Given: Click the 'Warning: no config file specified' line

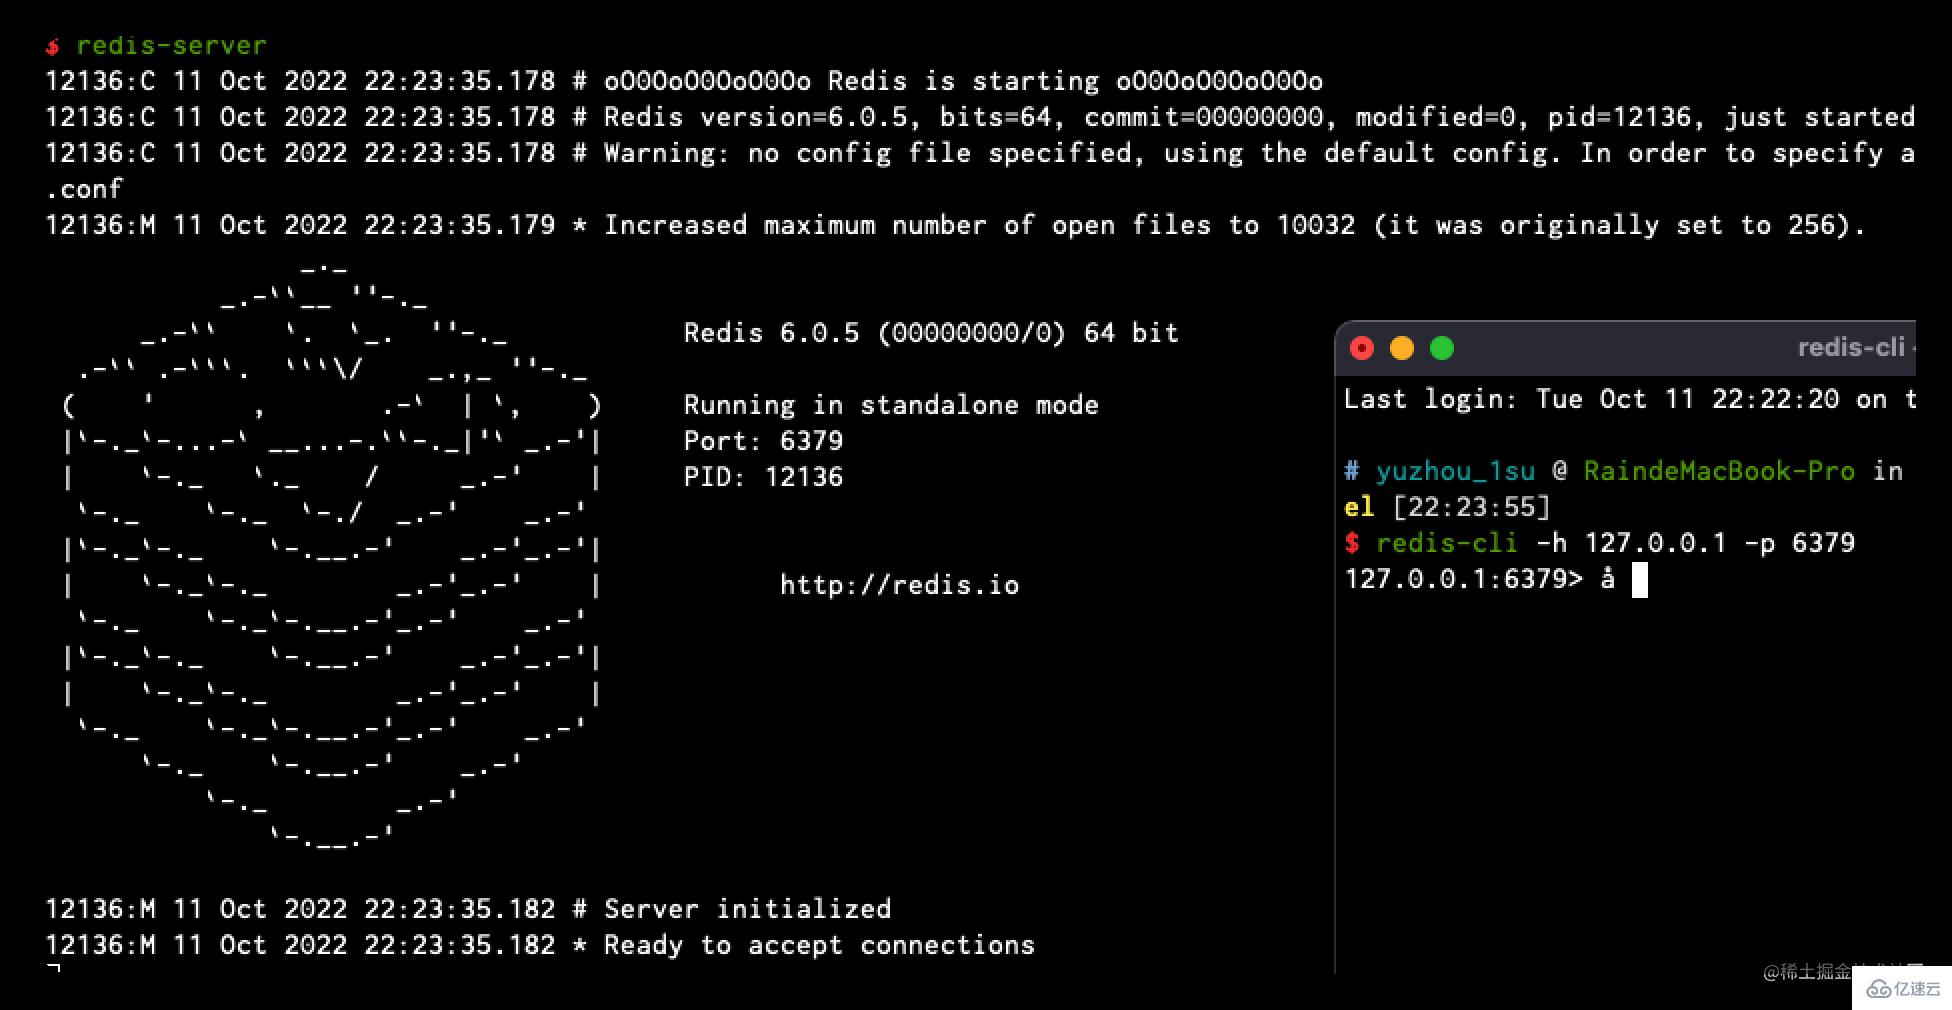Looking at the screenshot, I should (x=980, y=153).
